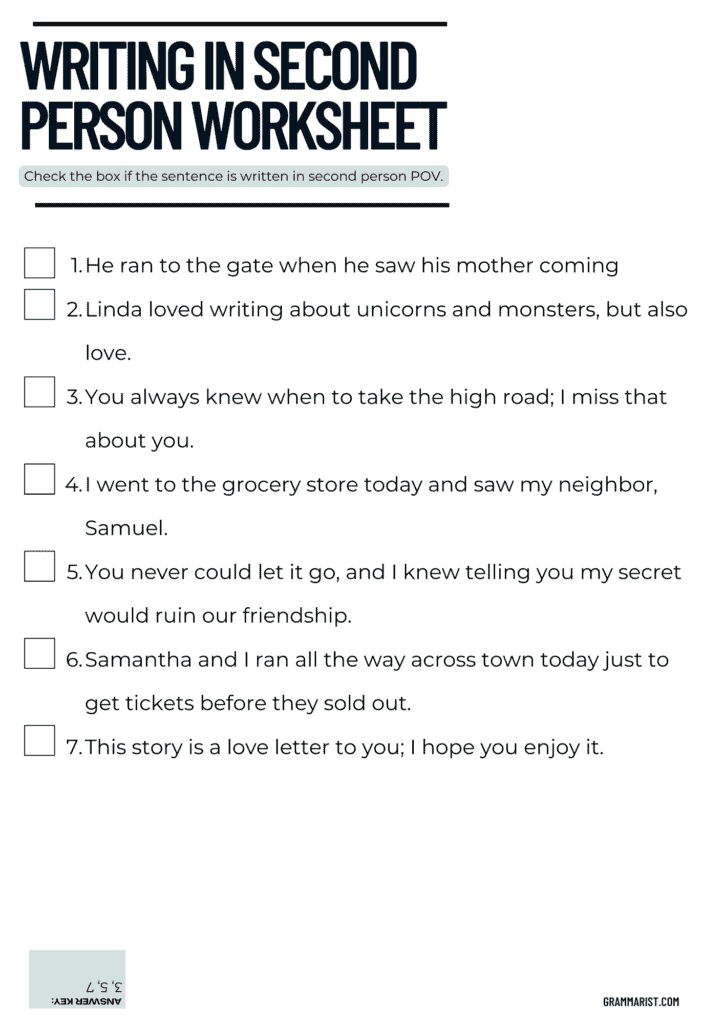Click the GRAMMARIST.COM link
The image size is (724, 1024).
tap(640, 1001)
